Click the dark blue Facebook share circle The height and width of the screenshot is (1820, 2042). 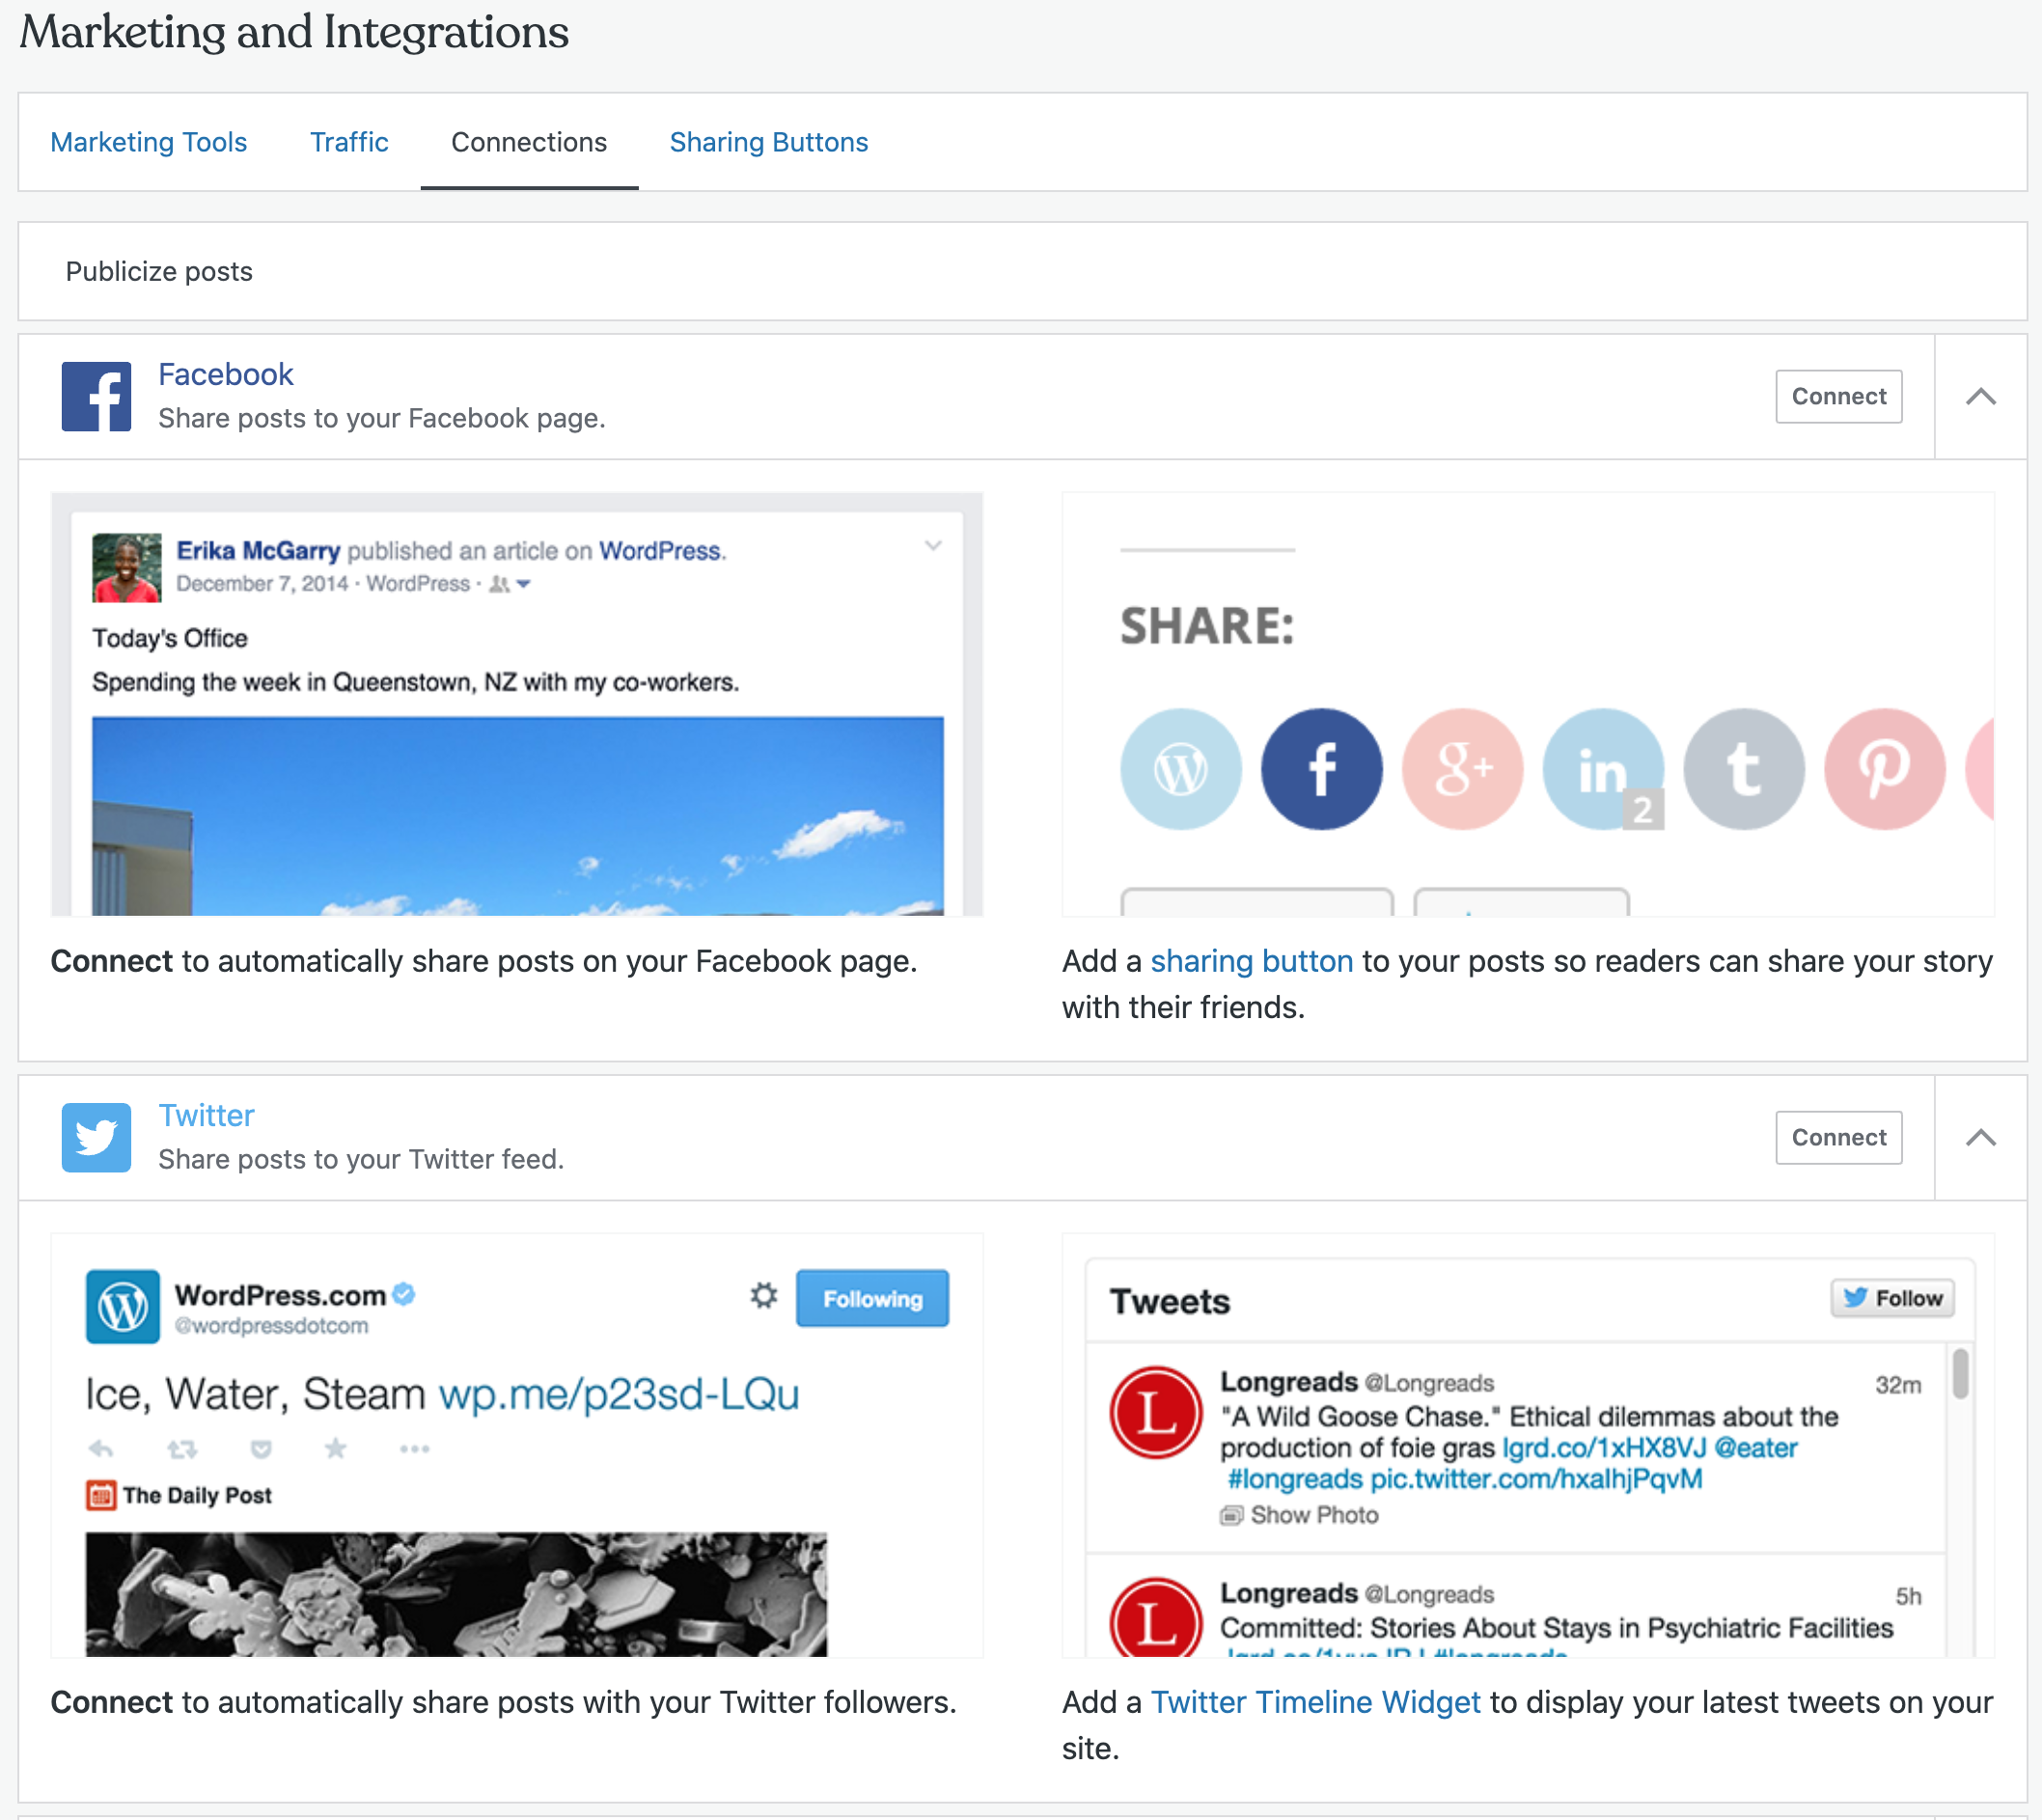tap(1322, 769)
